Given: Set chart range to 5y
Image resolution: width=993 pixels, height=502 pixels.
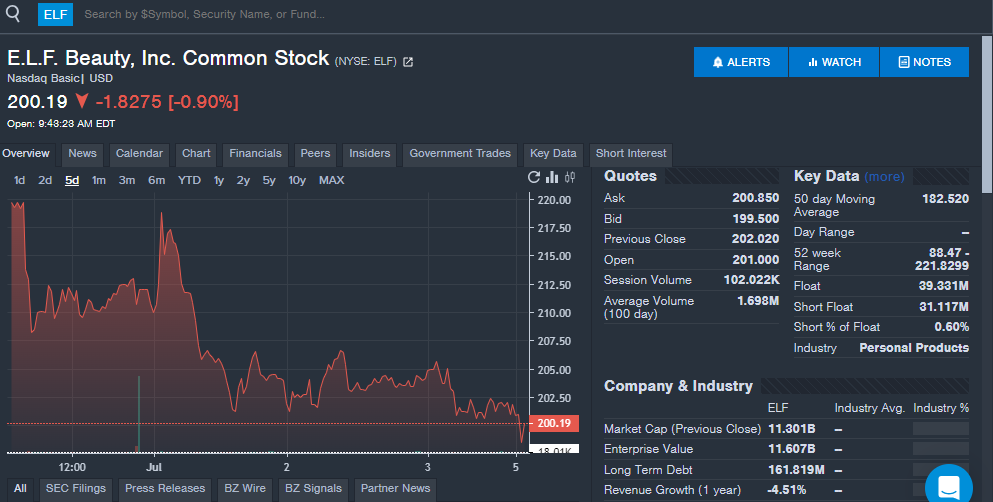Looking at the screenshot, I should point(269,180).
